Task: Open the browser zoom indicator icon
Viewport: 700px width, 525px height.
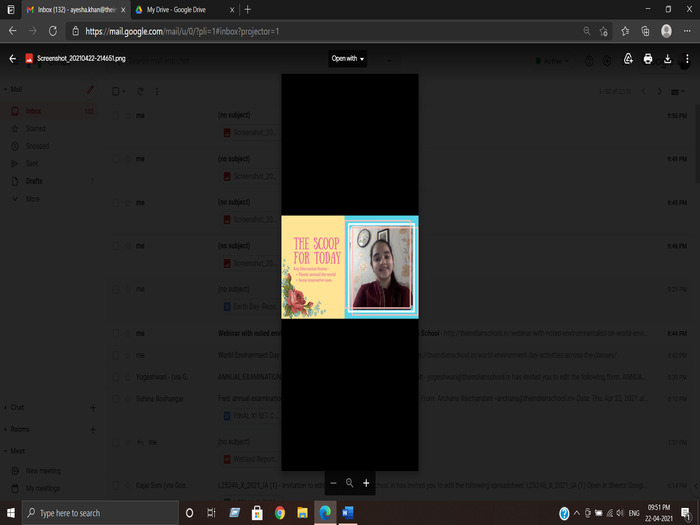Action: pyautogui.click(x=587, y=31)
